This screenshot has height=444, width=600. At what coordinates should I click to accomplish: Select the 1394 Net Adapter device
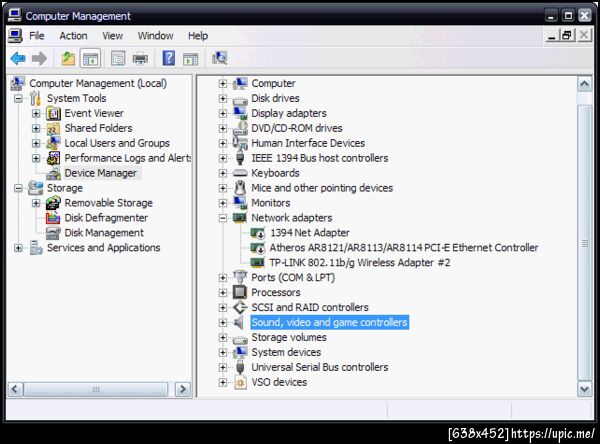[x=310, y=233]
